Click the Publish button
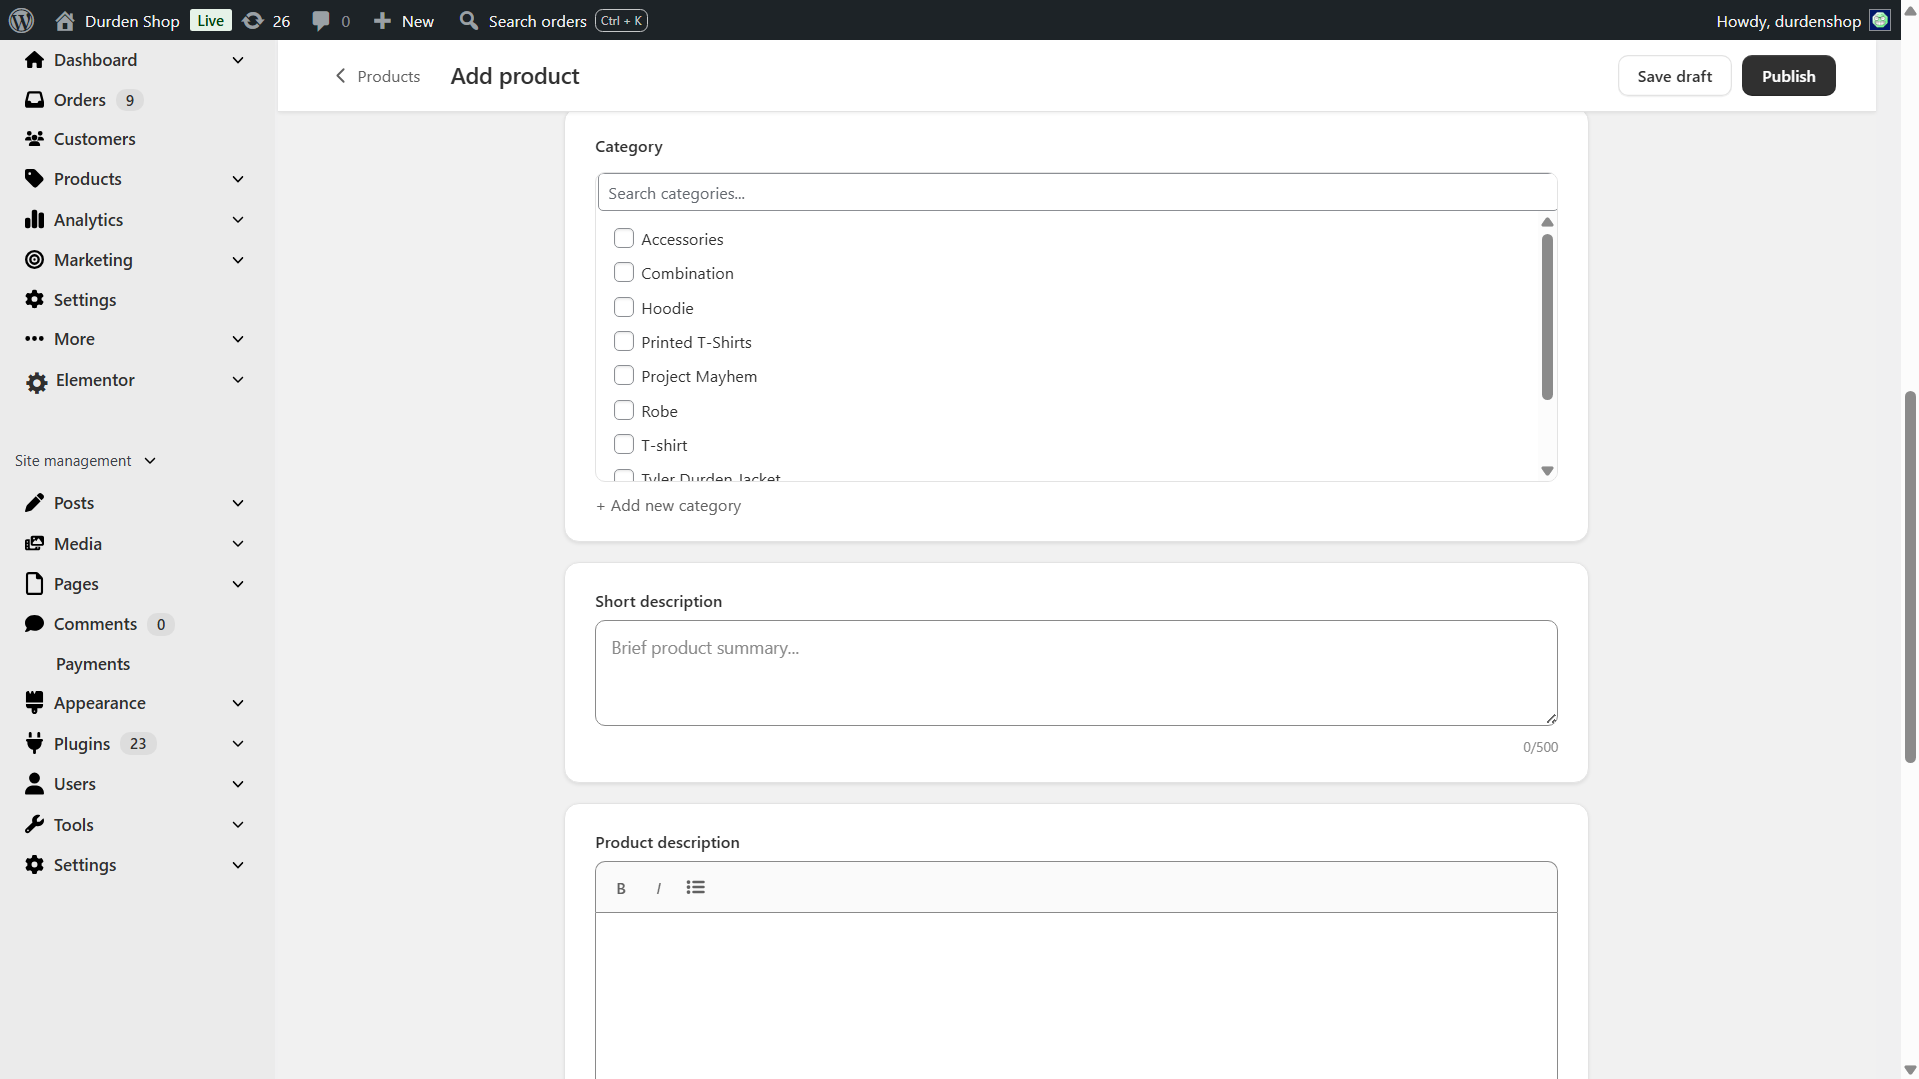1919x1079 pixels. click(x=1788, y=76)
